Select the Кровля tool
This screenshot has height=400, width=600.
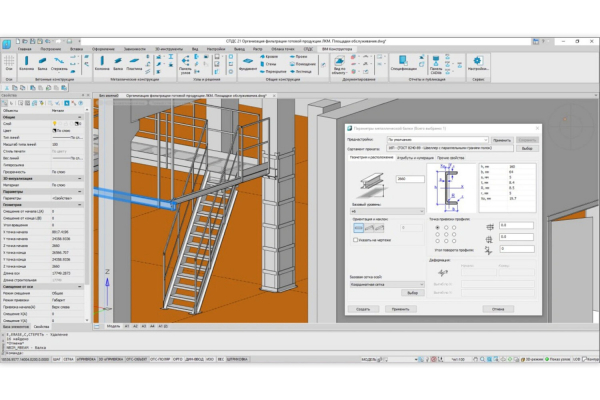tap(269, 57)
